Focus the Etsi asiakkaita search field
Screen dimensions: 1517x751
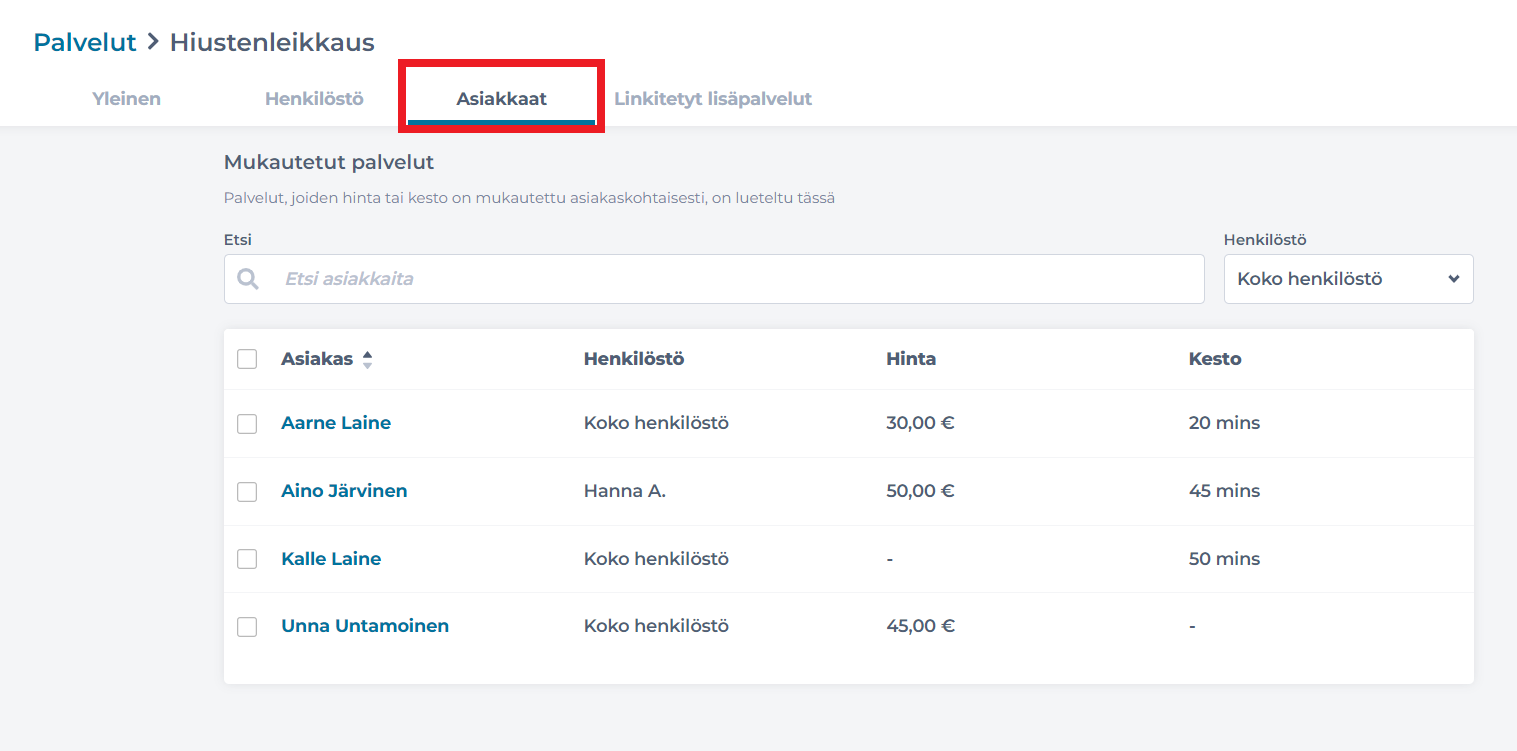[x=735, y=279]
